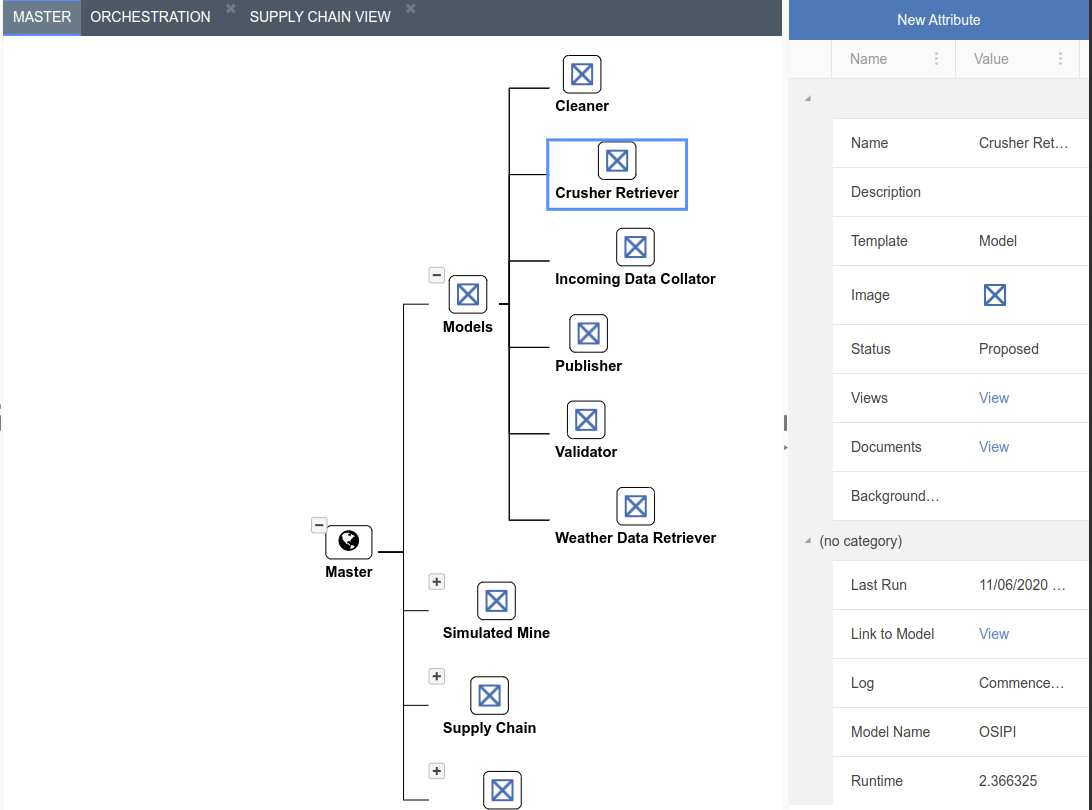This screenshot has width=1092, height=810.
Task: Expand the Supply Chain branch
Action: 436,677
